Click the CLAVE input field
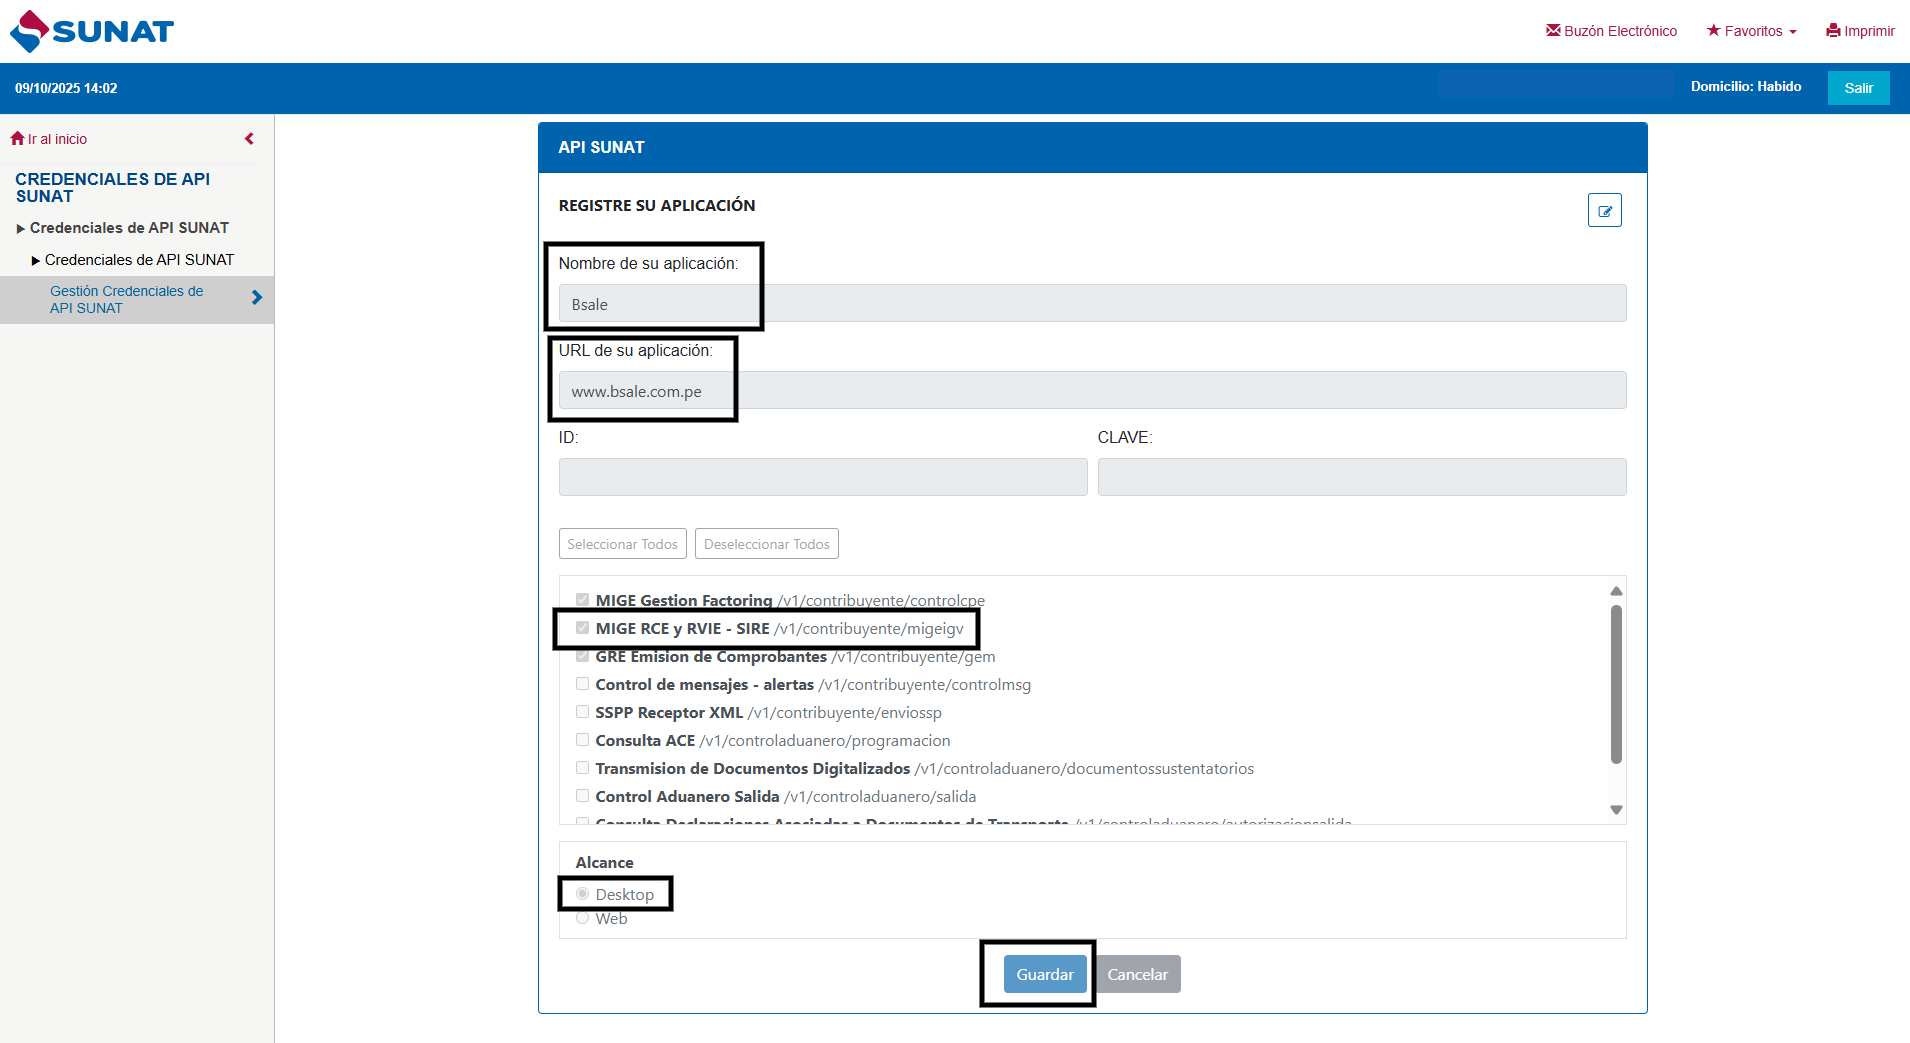This screenshot has width=1910, height=1043. [x=1361, y=477]
